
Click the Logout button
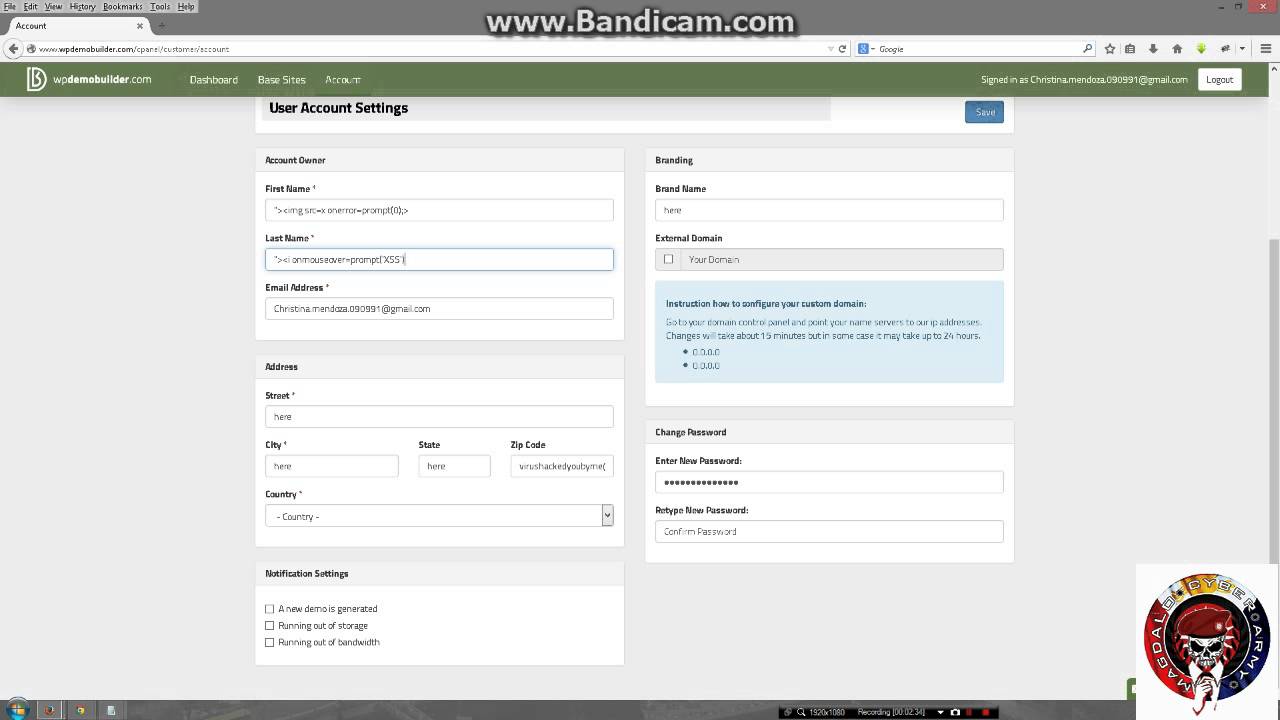pos(1219,79)
